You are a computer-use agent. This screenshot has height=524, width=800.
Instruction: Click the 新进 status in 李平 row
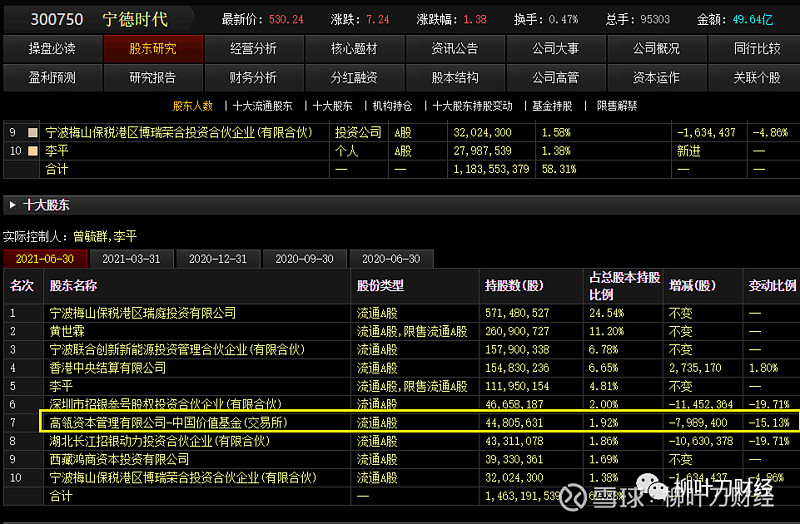click(x=689, y=151)
